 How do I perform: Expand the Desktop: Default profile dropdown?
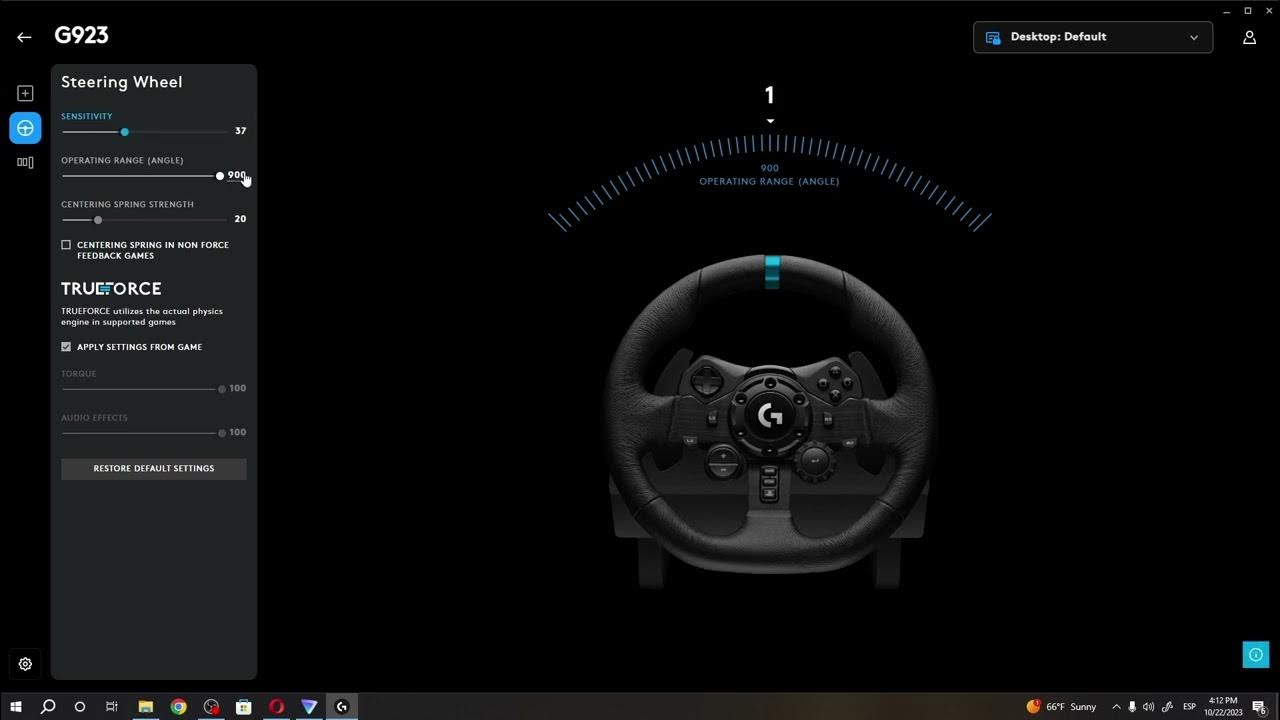(x=1092, y=37)
